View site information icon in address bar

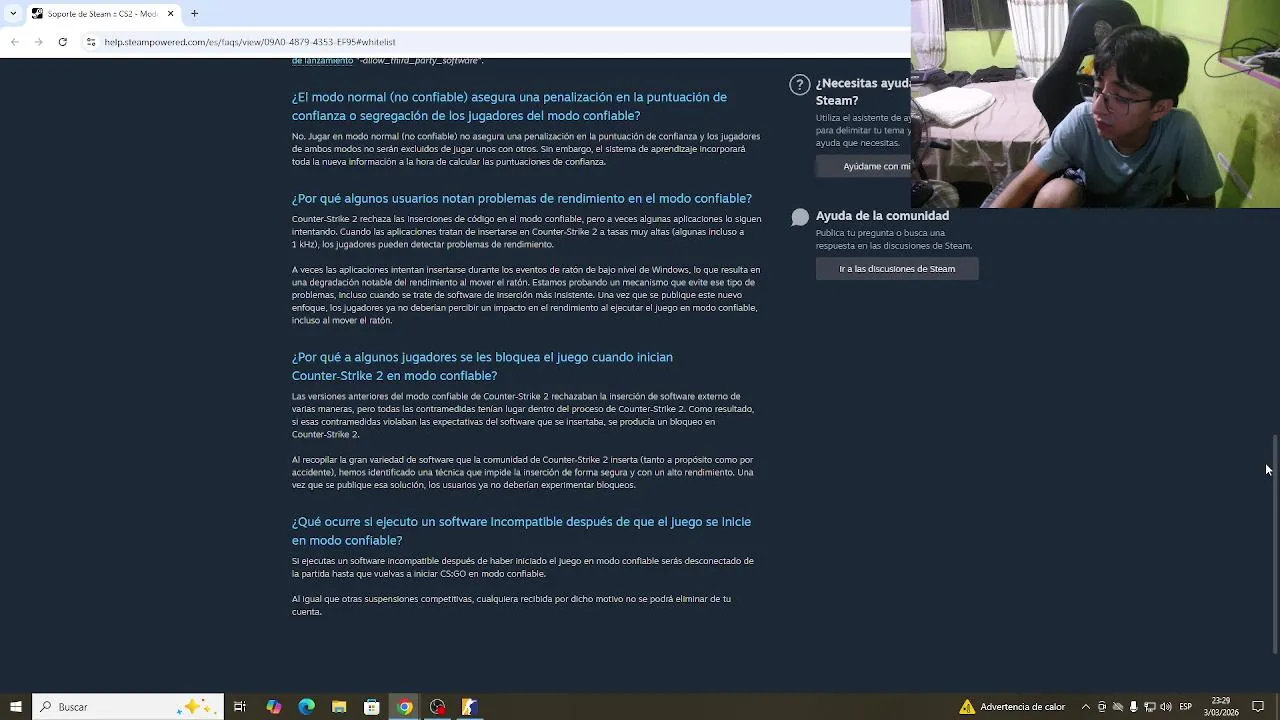pos(91,42)
